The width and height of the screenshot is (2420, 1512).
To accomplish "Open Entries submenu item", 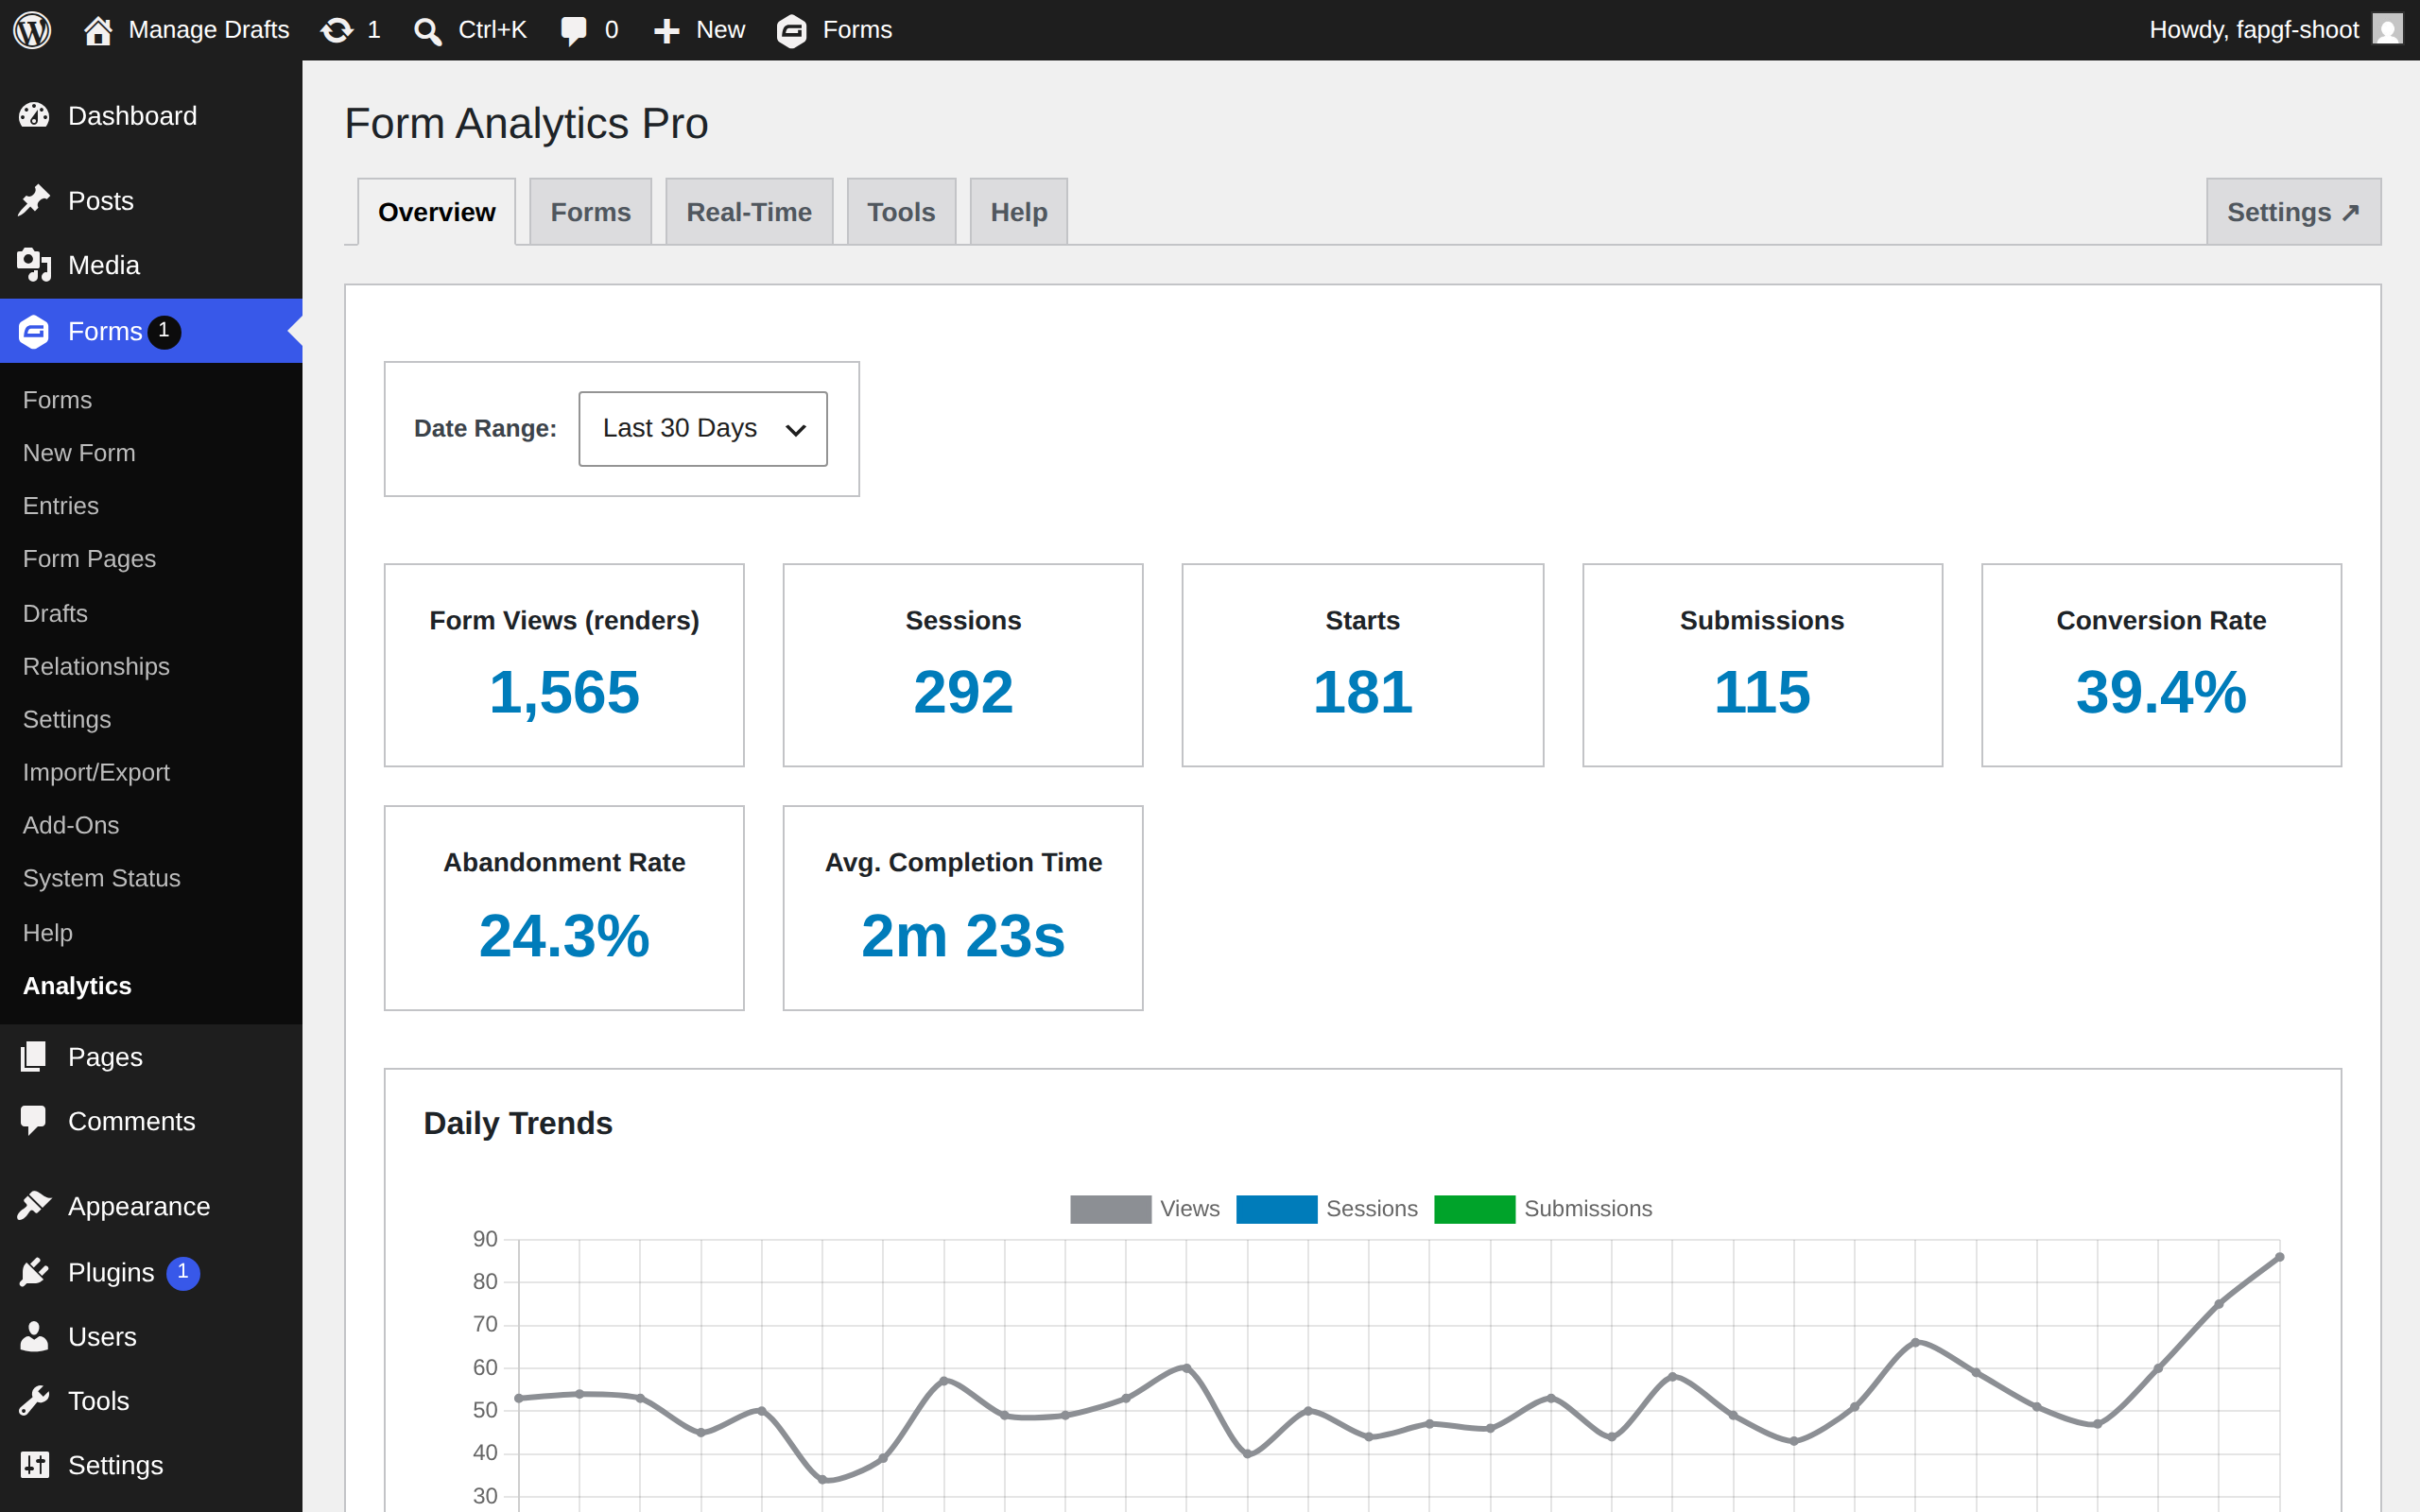I will pyautogui.click(x=60, y=506).
